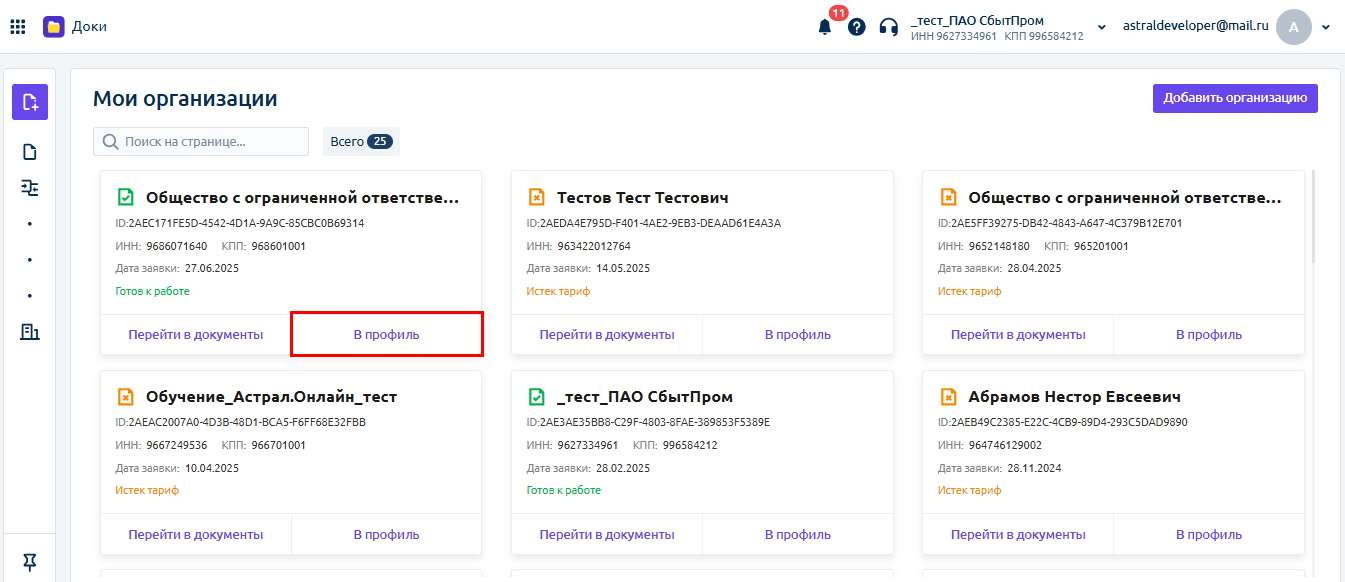Click the purple create document sidebar icon
1345x582 pixels.
coord(30,102)
